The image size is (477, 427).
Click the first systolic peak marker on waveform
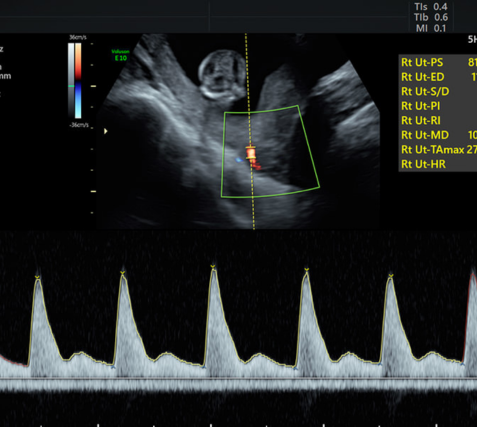click(x=37, y=277)
